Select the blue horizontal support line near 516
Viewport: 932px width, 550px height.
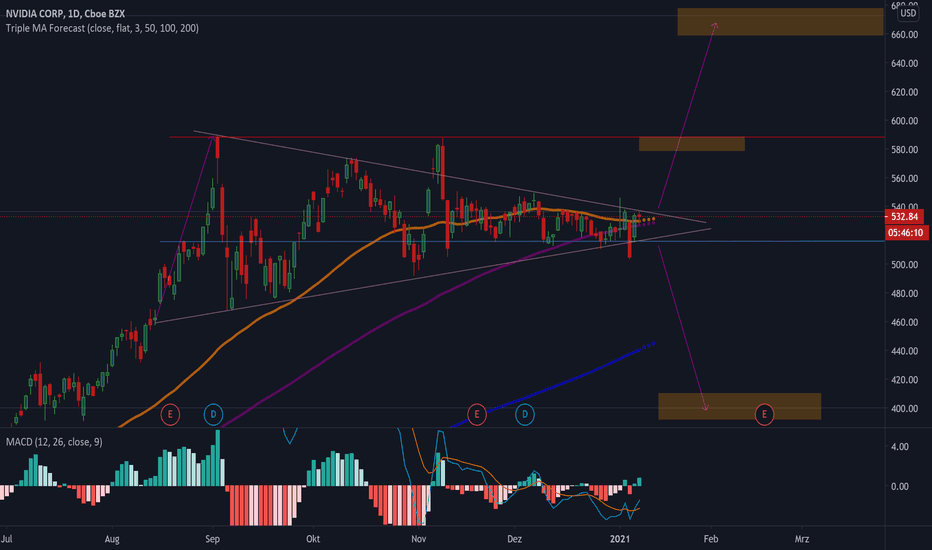pos(522,241)
